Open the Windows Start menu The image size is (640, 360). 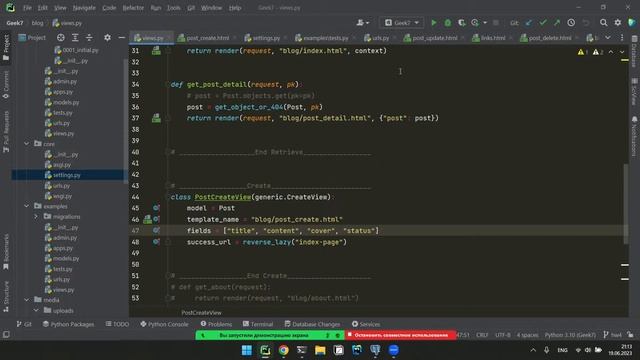pyautogui.click(x=247, y=350)
